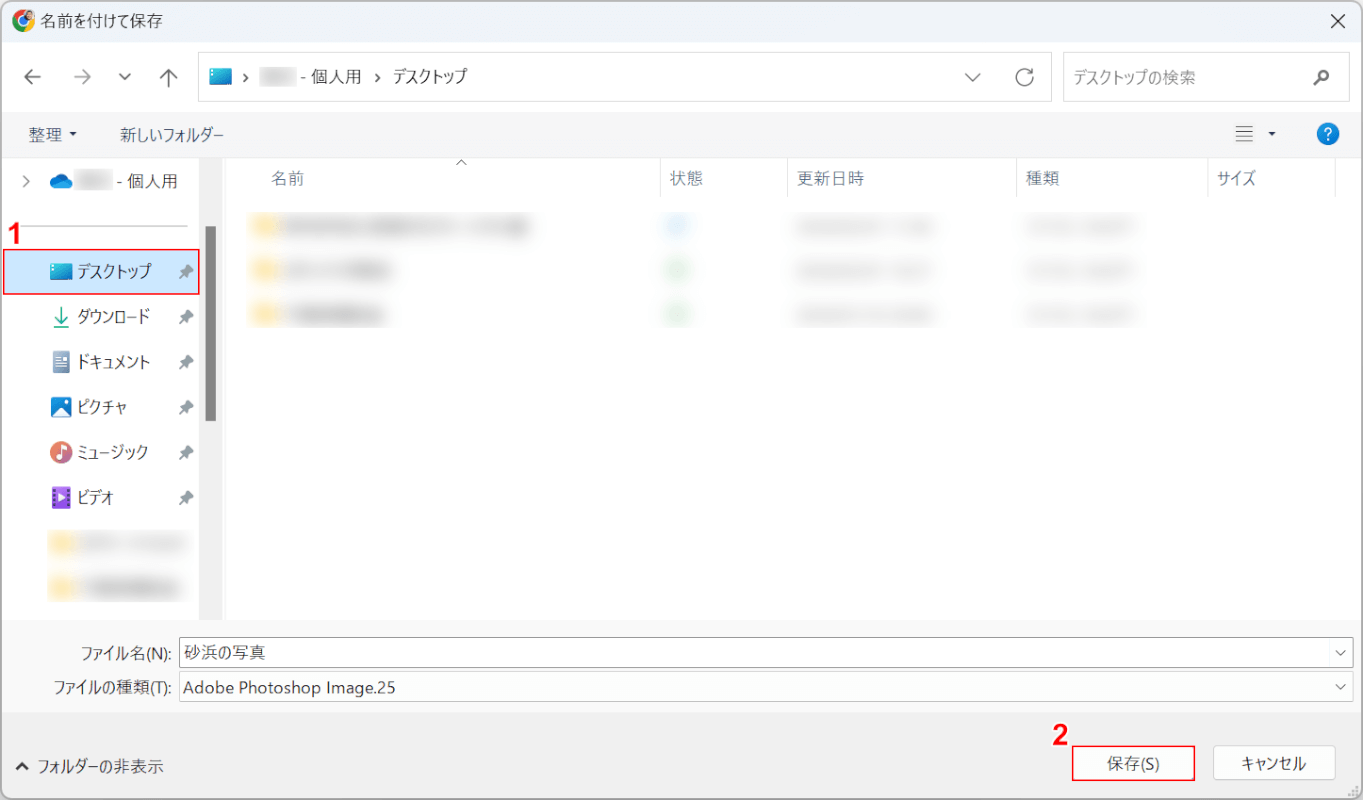Click デスクトップ in the address breadcrumb
The width and height of the screenshot is (1363, 800).
pyautogui.click(x=429, y=76)
